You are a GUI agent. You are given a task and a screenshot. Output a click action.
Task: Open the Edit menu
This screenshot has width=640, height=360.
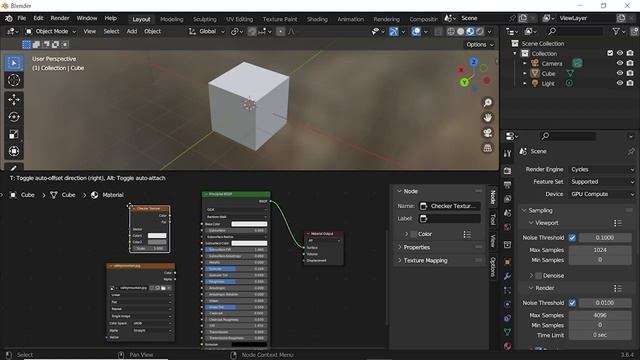tap(38, 18)
